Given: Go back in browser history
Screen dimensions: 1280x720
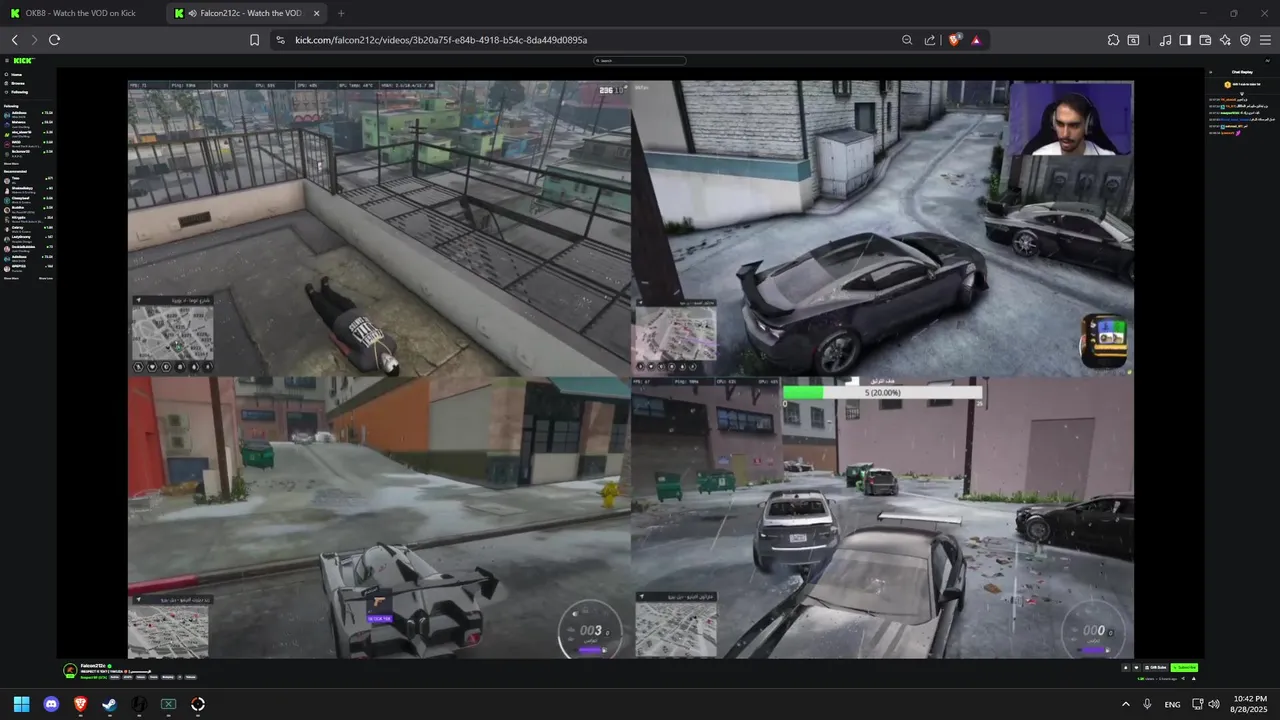Looking at the screenshot, I should pyautogui.click(x=14, y=40).
